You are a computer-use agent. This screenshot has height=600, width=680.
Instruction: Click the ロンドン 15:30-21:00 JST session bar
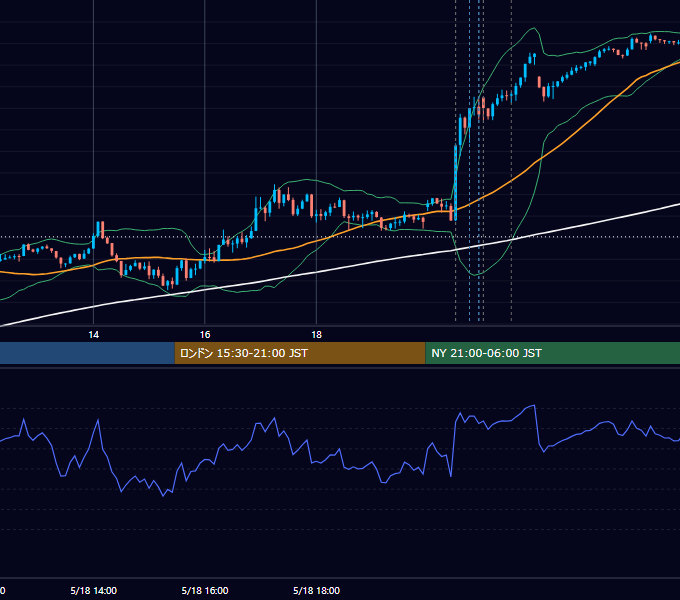pyautogui.click(x=300, y=353)
